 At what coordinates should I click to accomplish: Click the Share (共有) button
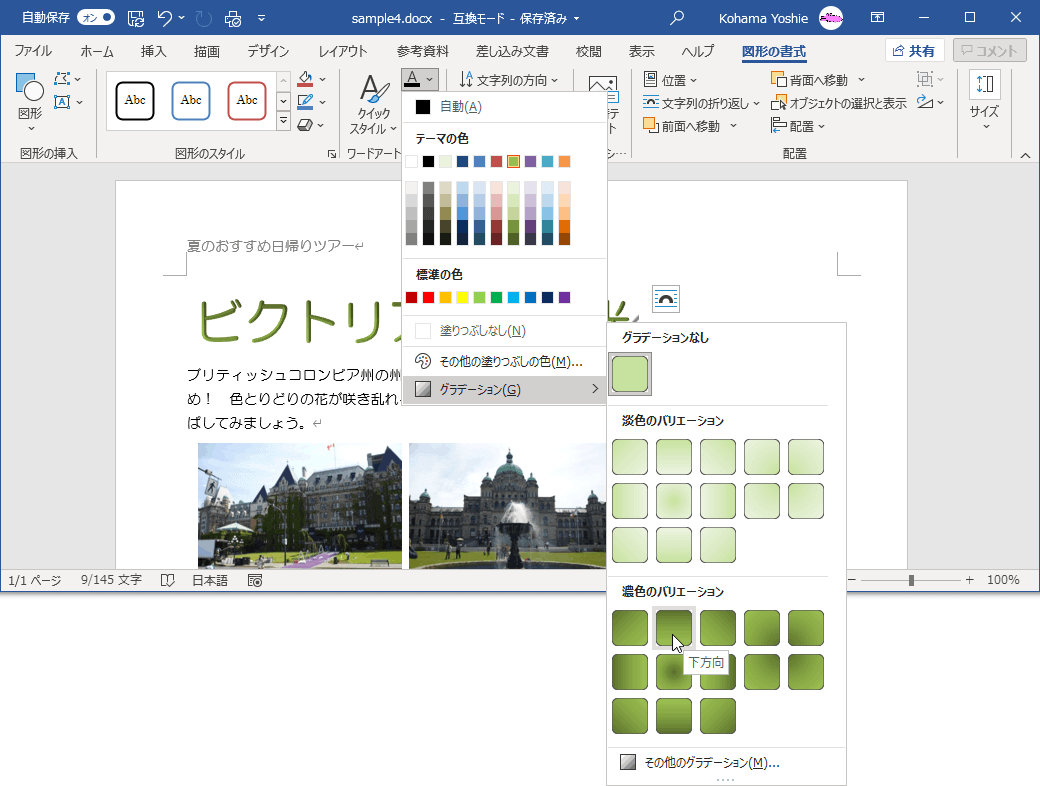point(914,51)
